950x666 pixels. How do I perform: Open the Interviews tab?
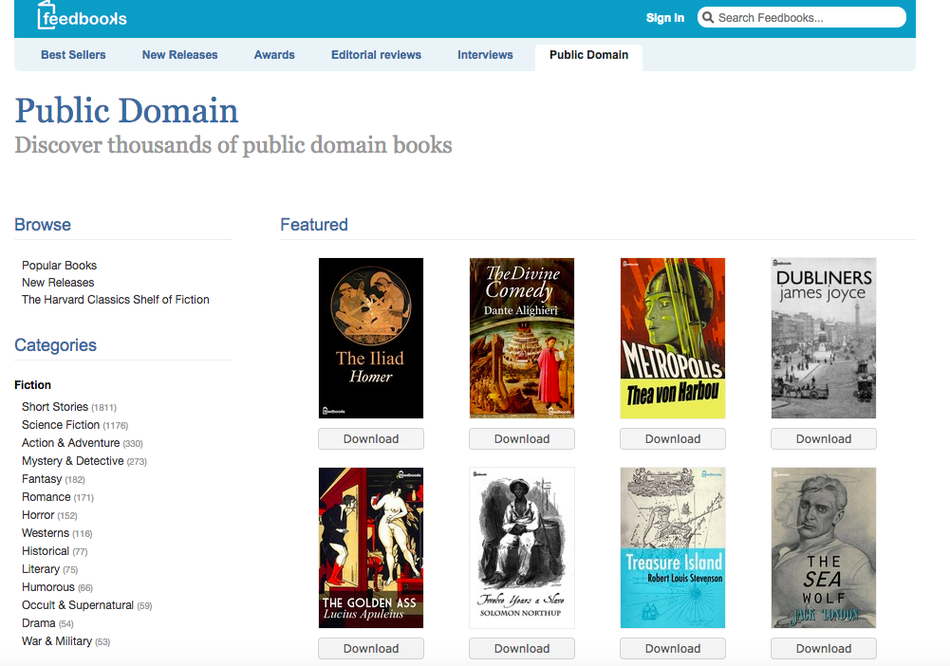tap(485, 55)
